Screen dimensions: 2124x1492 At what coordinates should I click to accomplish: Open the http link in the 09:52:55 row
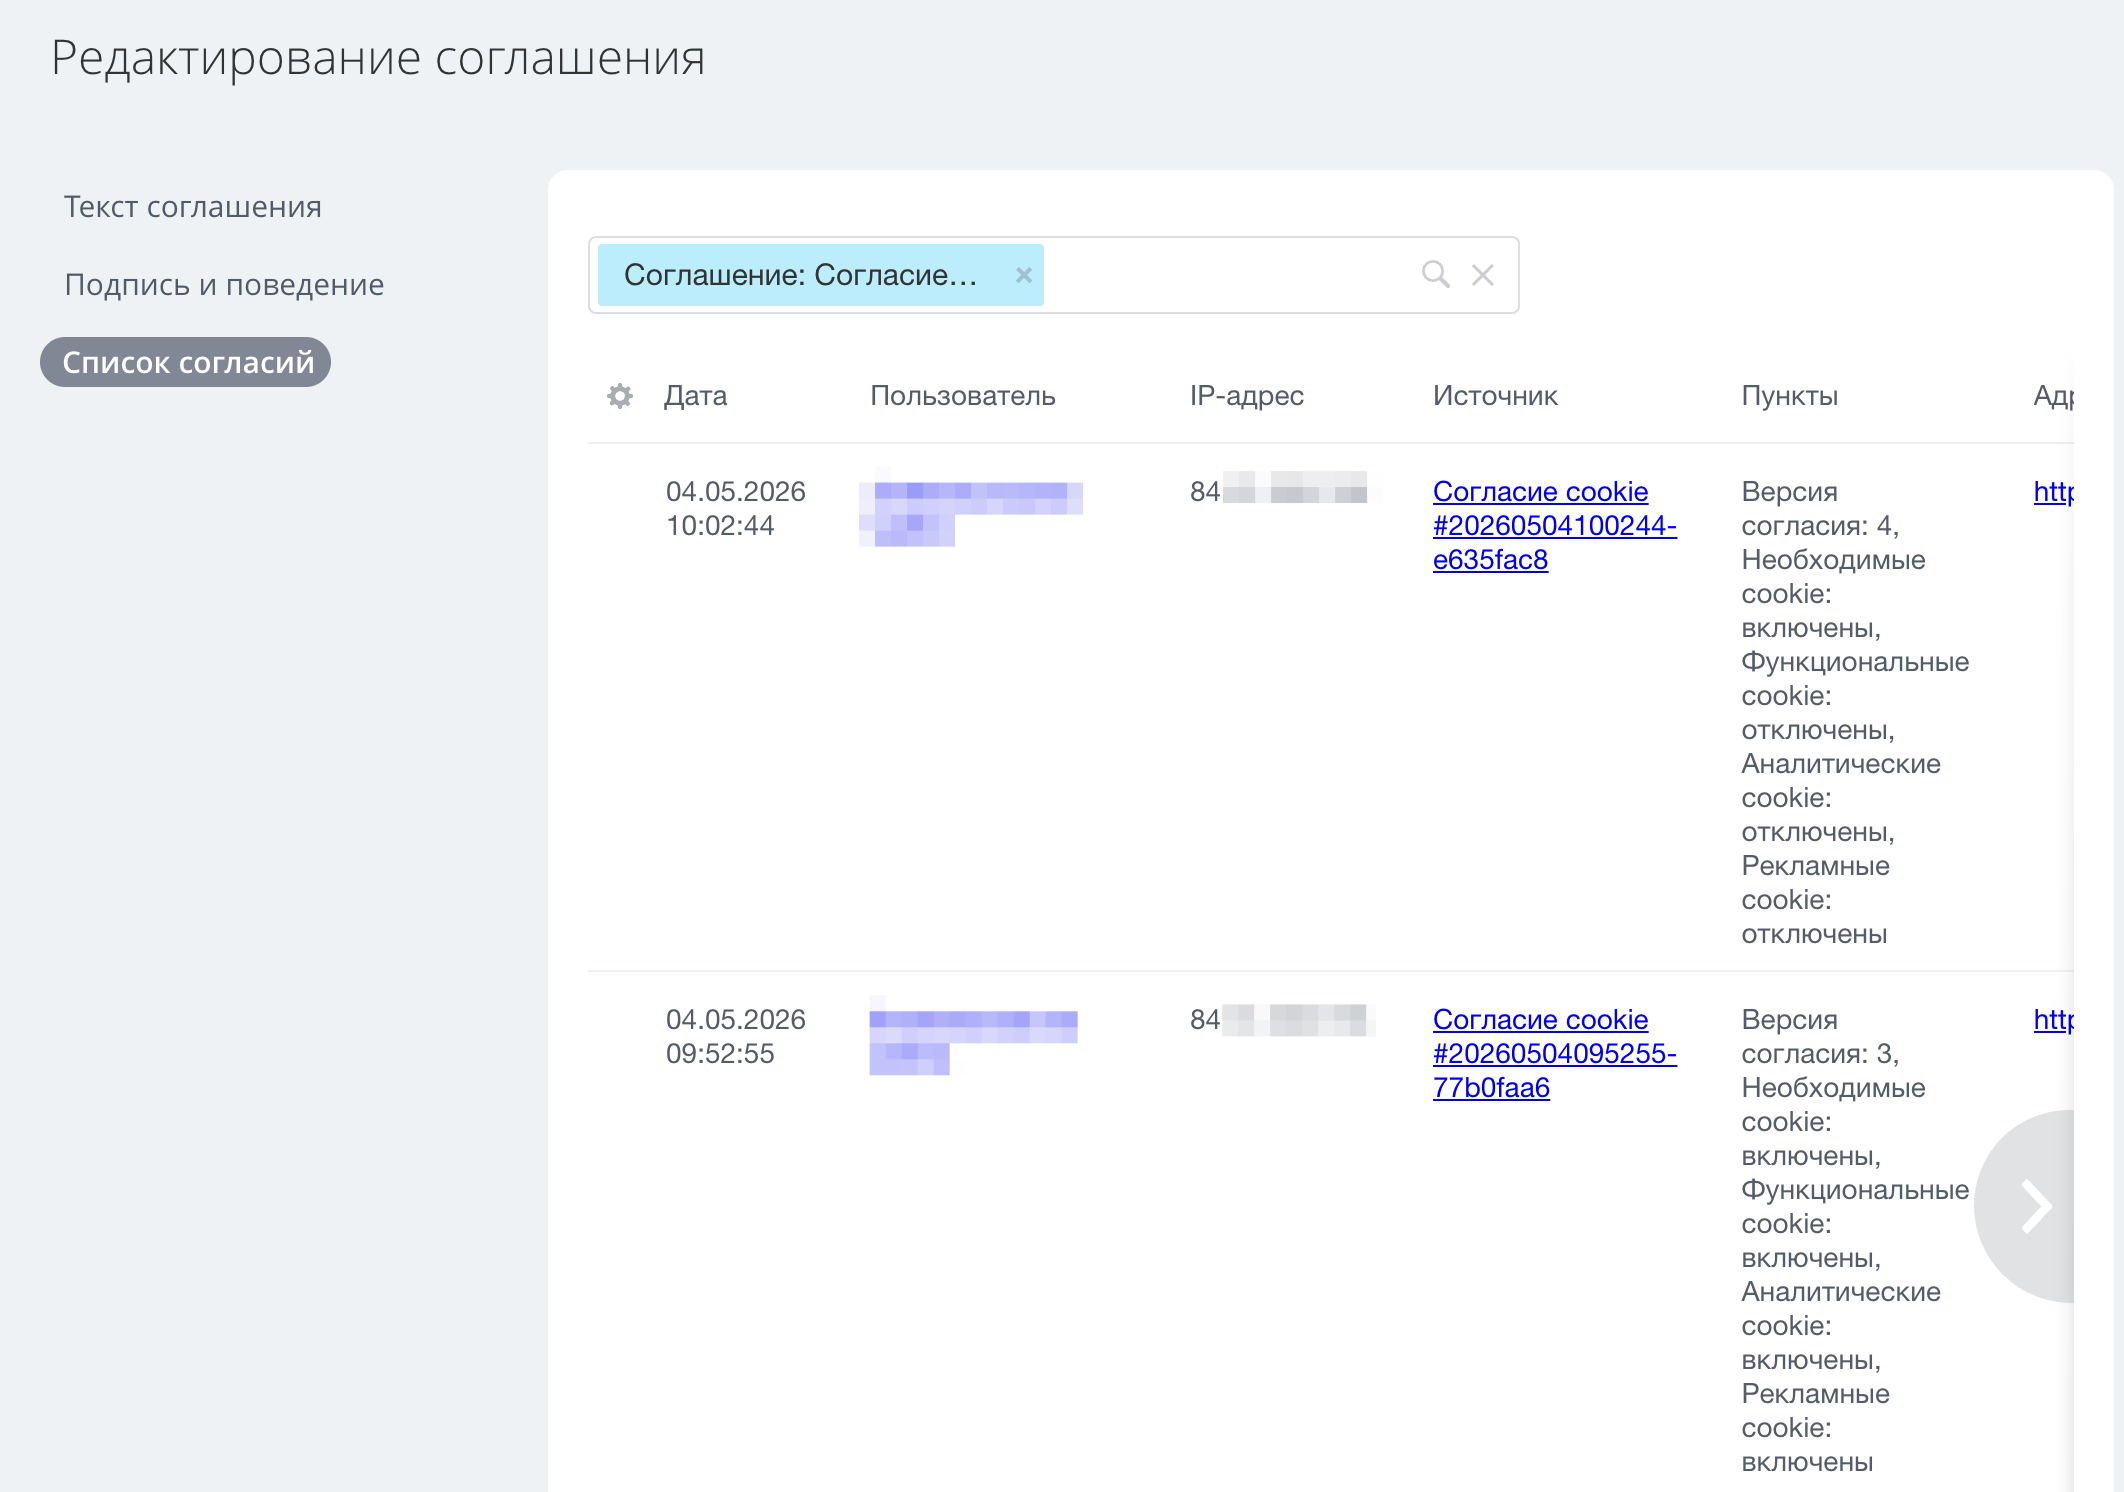pos(2053,1020)
